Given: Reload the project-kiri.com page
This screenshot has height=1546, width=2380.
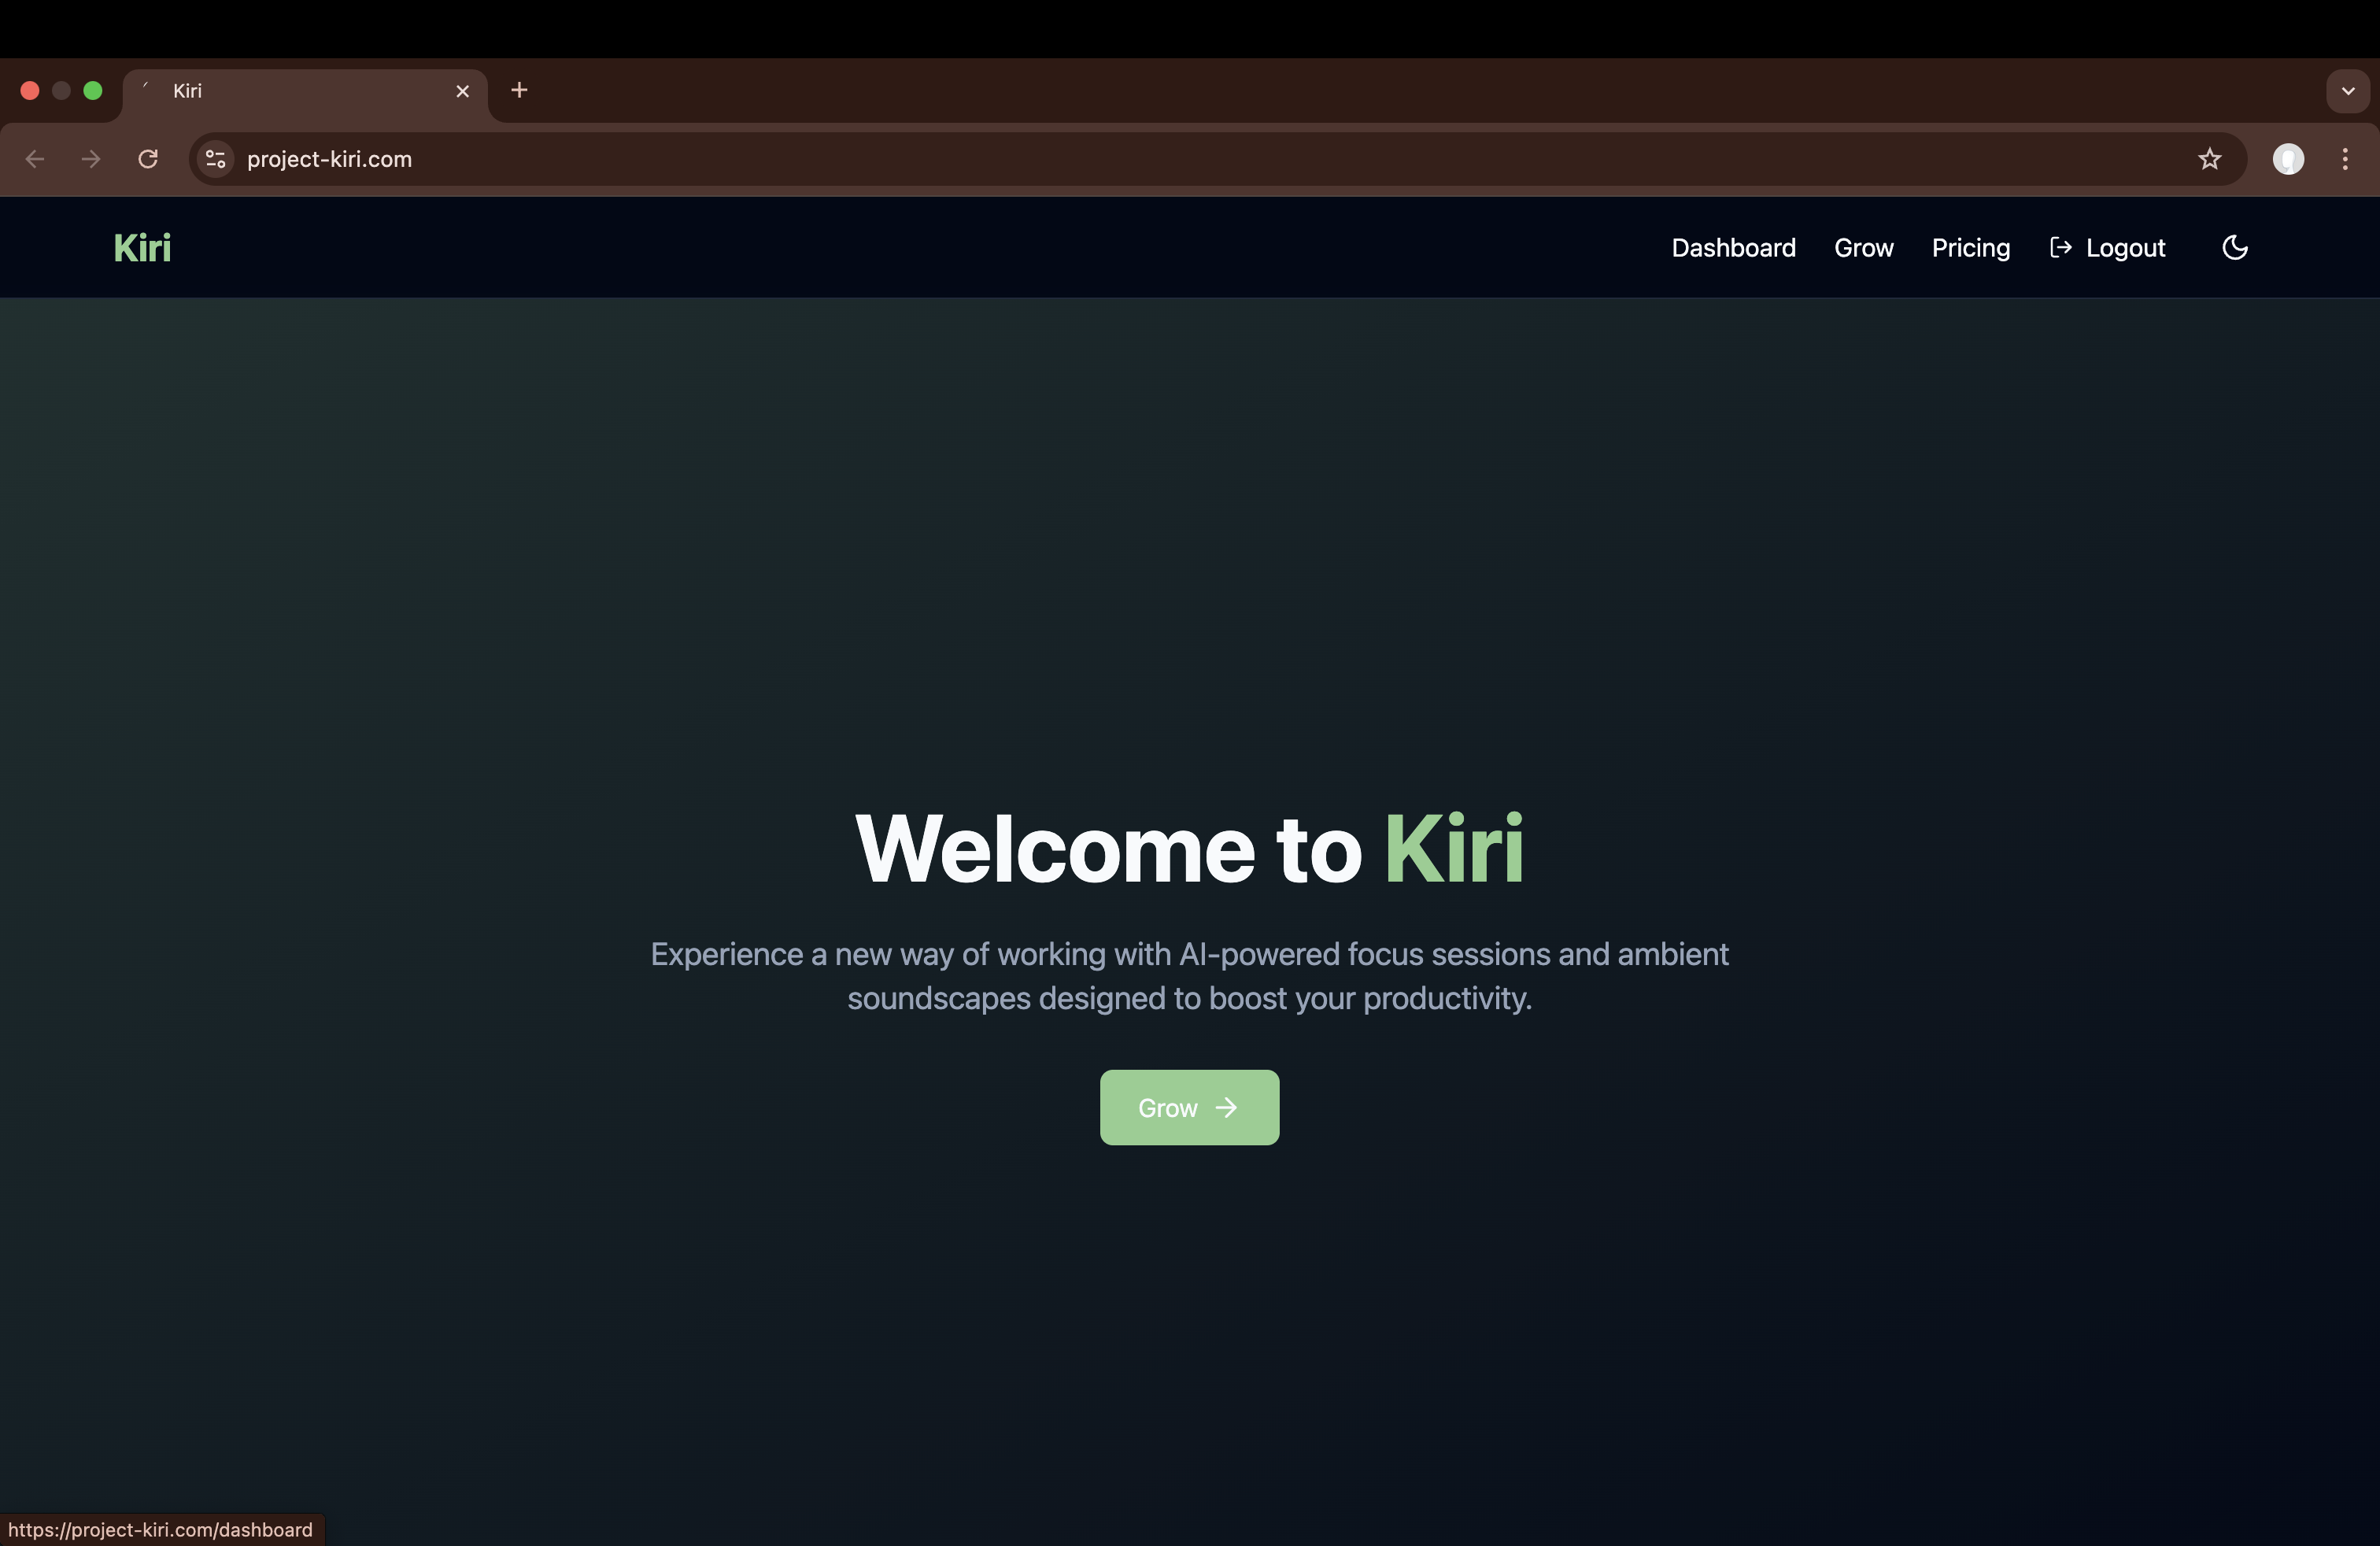Looking at the screenshot, I should coord(148,159).
